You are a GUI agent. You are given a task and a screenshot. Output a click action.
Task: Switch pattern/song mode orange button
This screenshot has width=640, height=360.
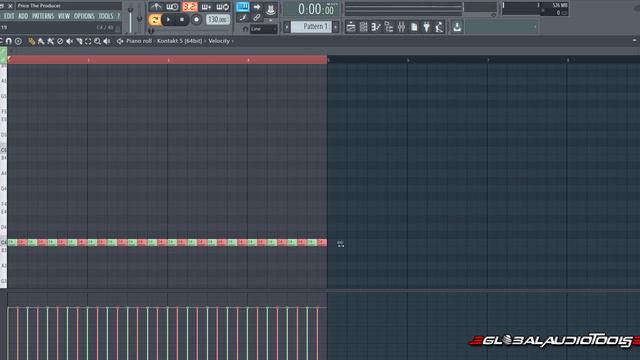155,20
